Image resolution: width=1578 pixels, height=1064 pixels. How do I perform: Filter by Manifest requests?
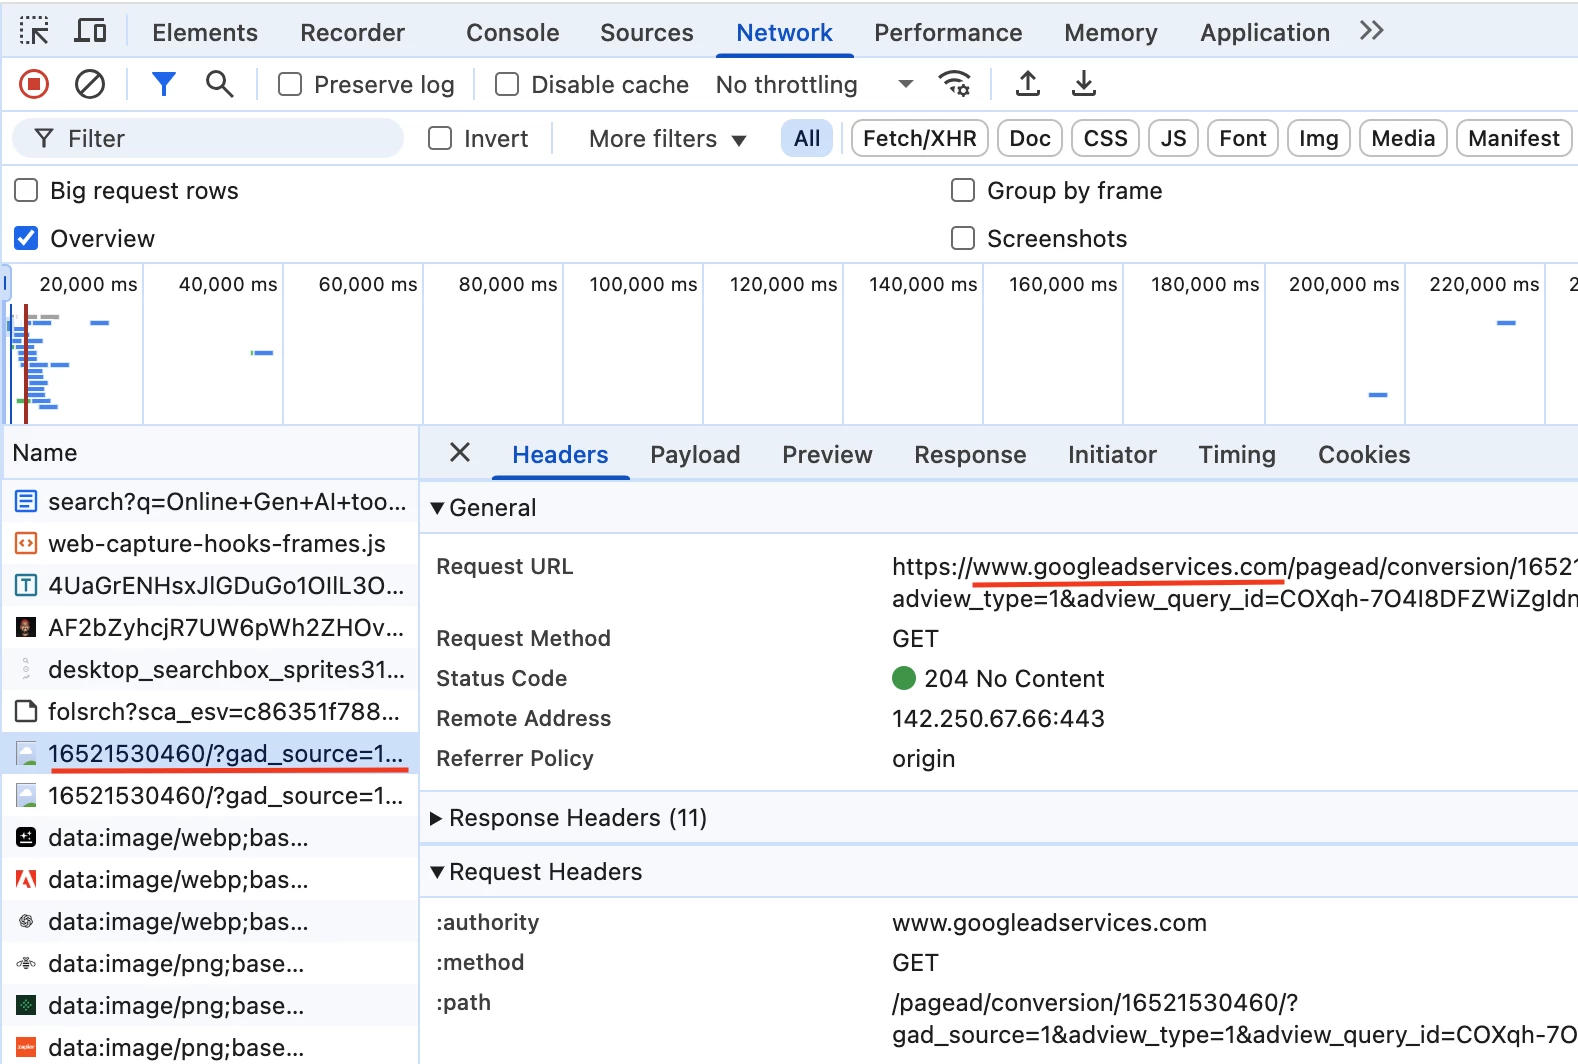tap(1514, 138)
